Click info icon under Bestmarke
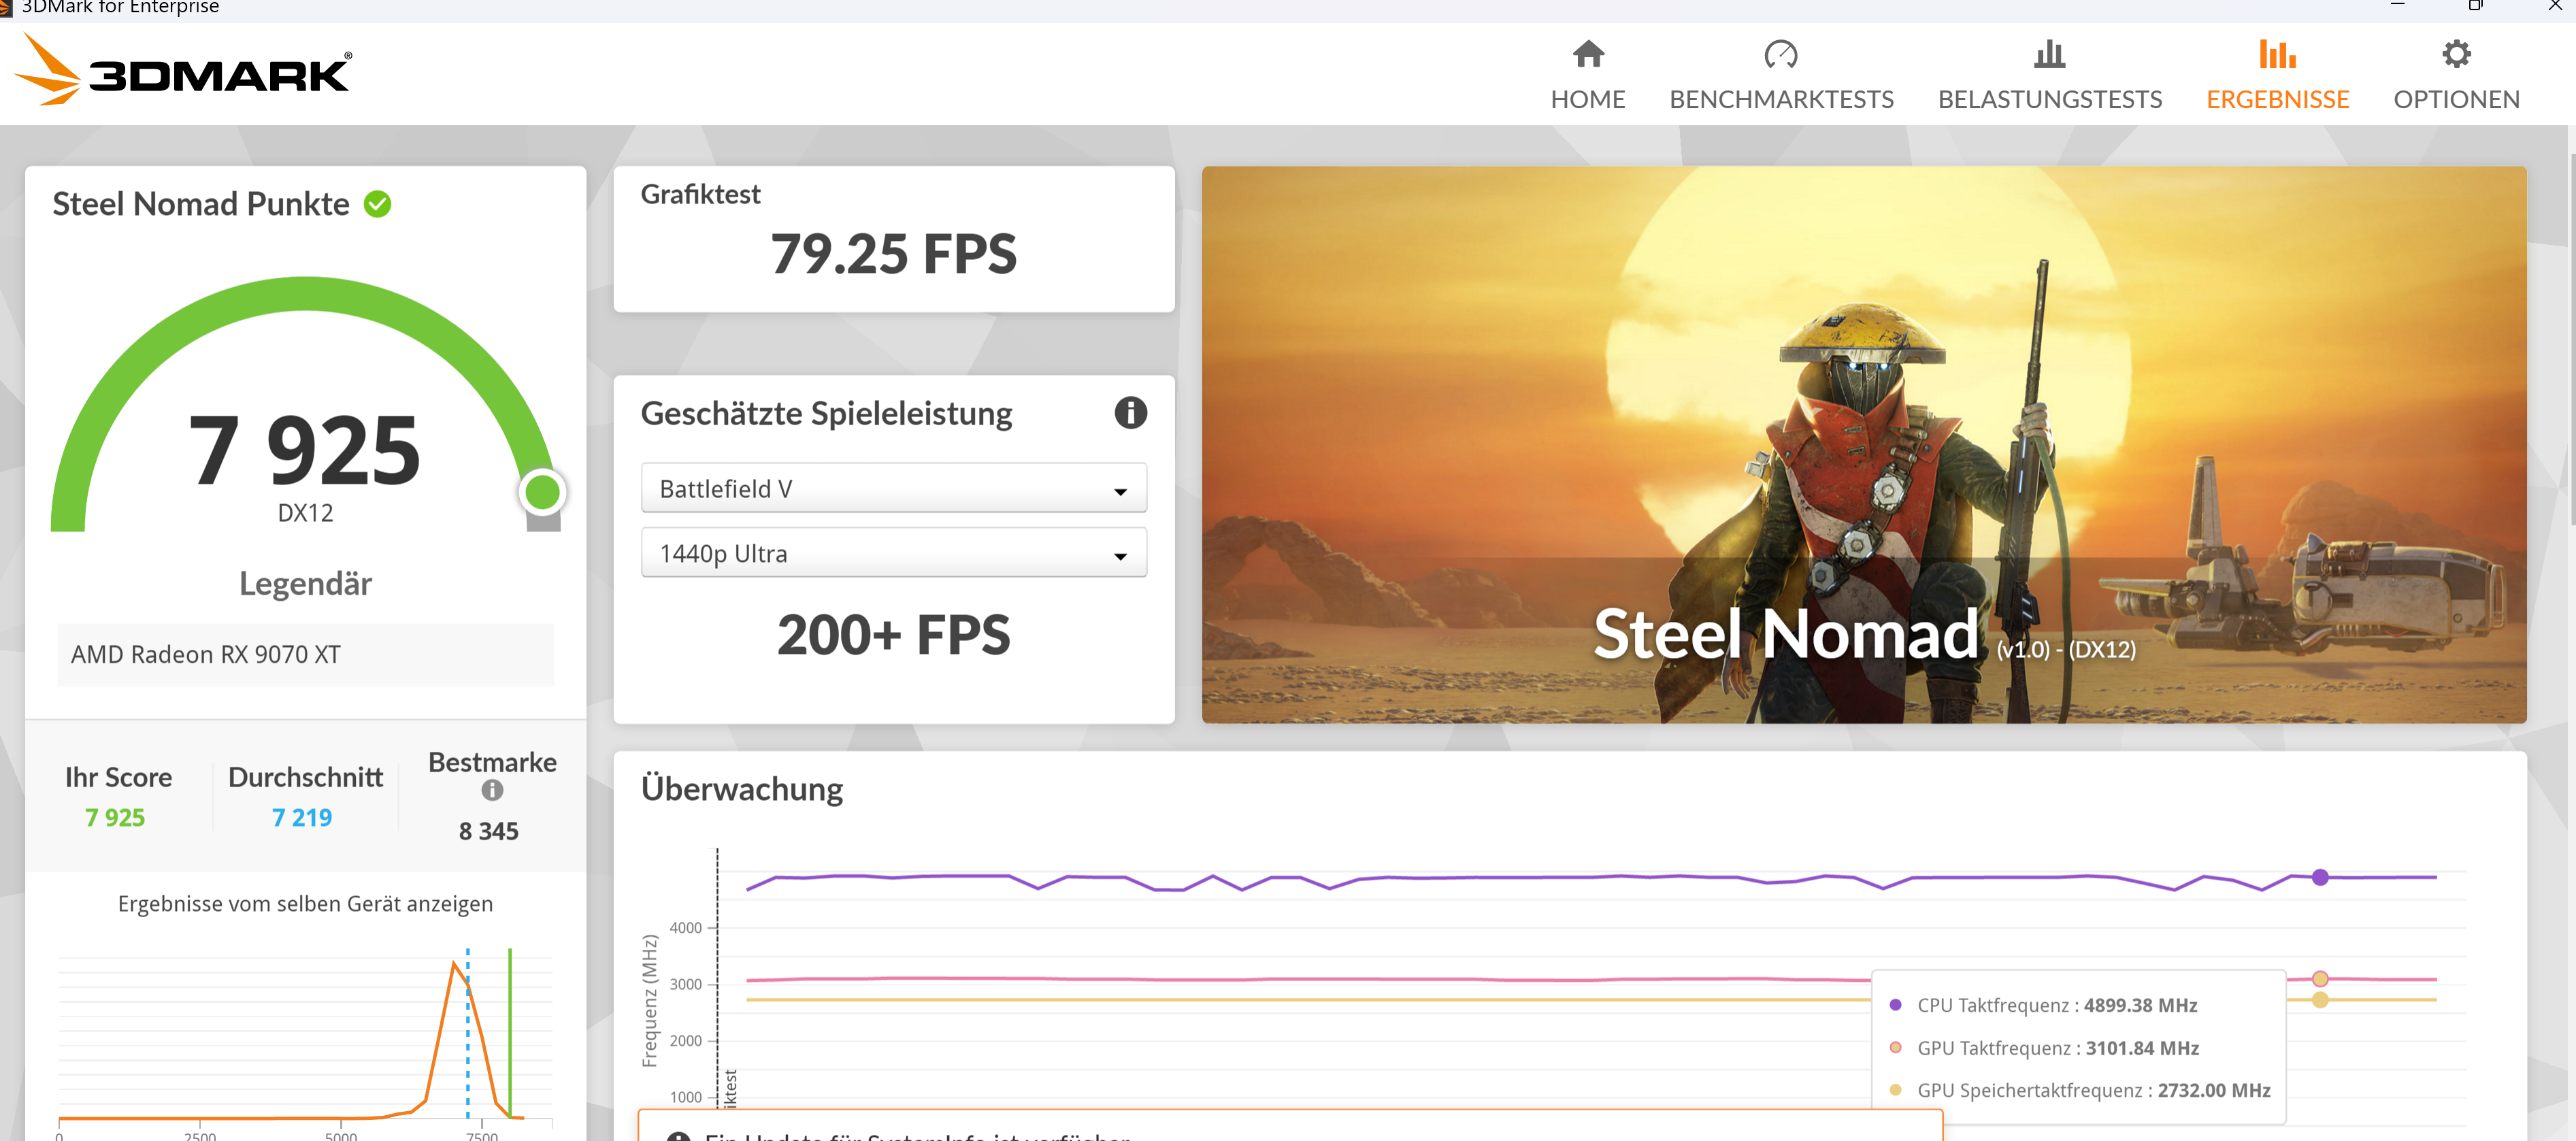2576x1141 pixels. [x=492, y=790]
